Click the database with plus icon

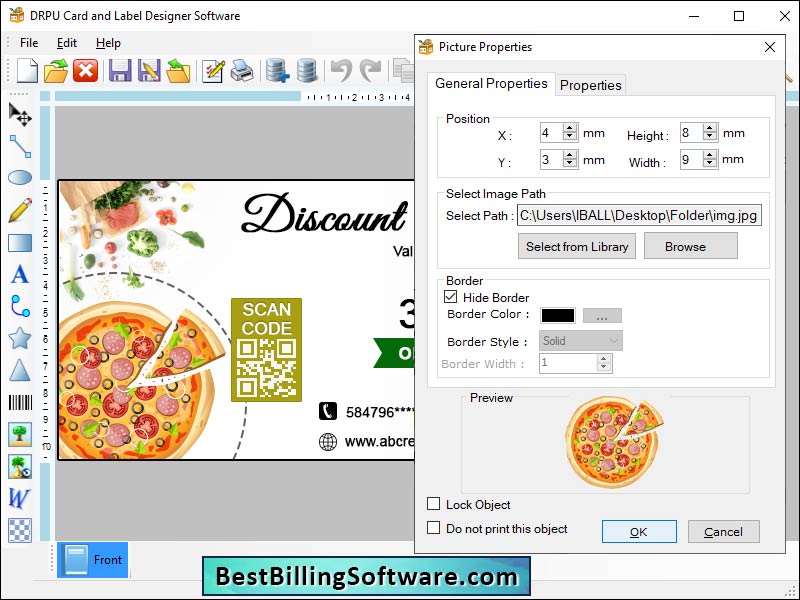pyautogui.click(x=277, y=70)
